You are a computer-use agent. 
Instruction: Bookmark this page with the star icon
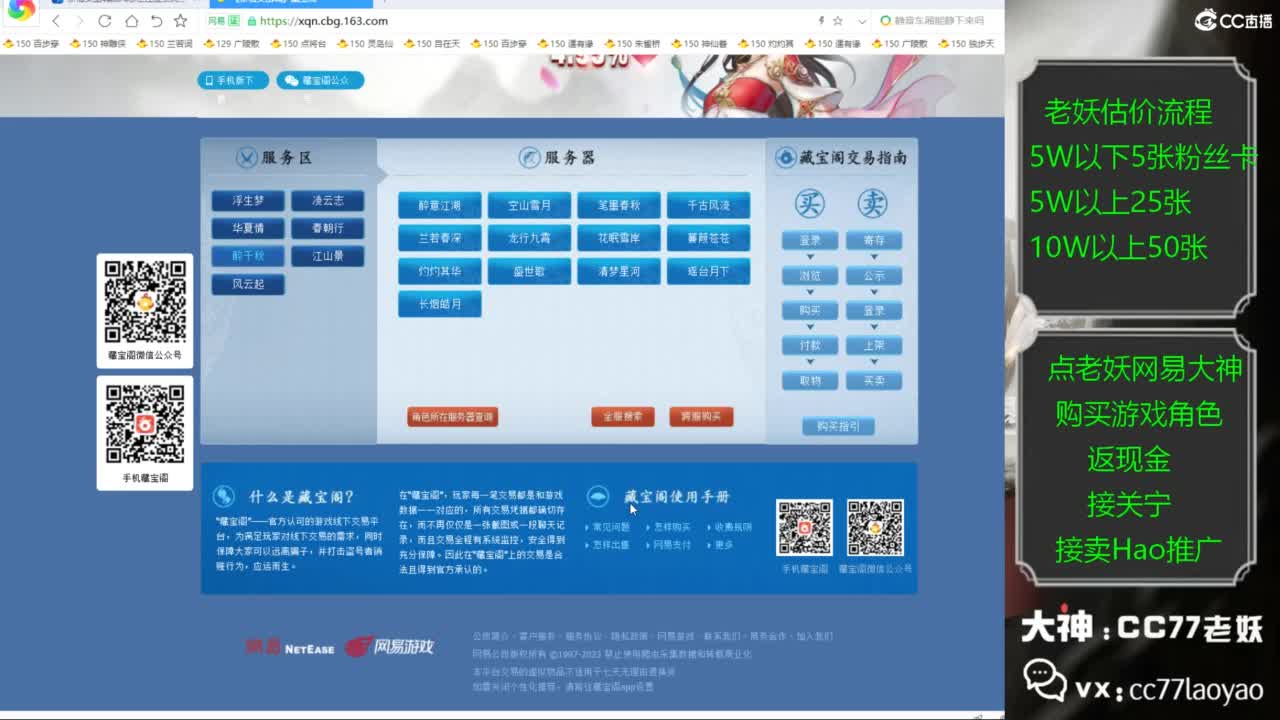[x=180, y=21]
